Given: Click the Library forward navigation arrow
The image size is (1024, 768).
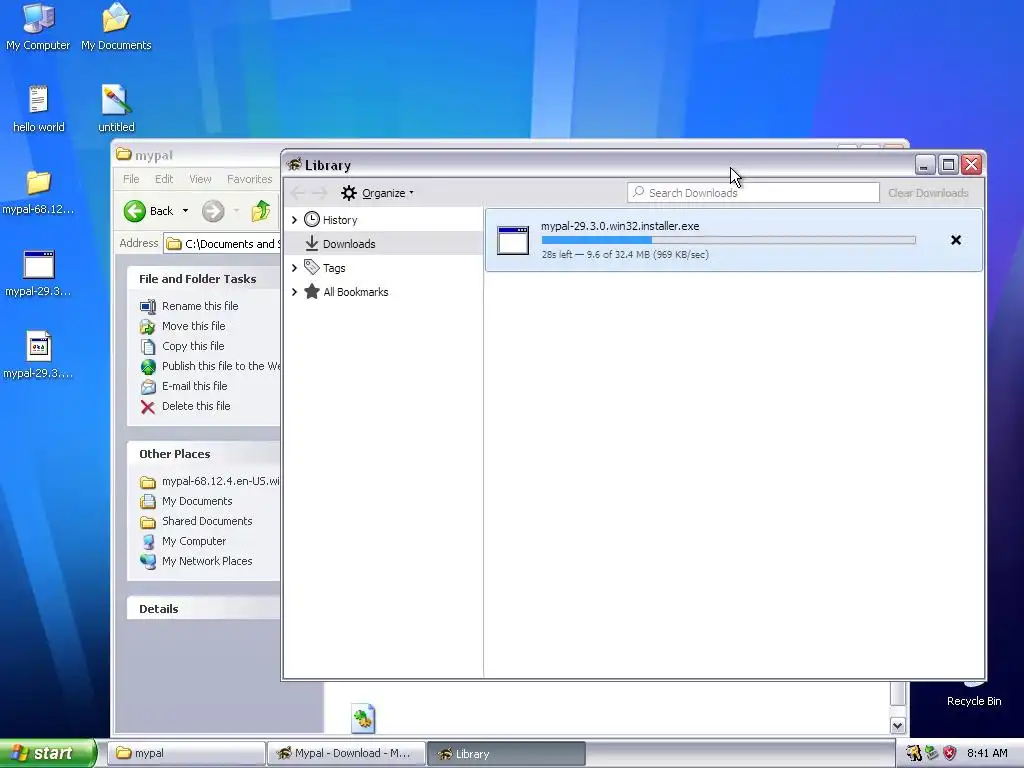Looking at the screenshot, I should (x=319, y=193).
